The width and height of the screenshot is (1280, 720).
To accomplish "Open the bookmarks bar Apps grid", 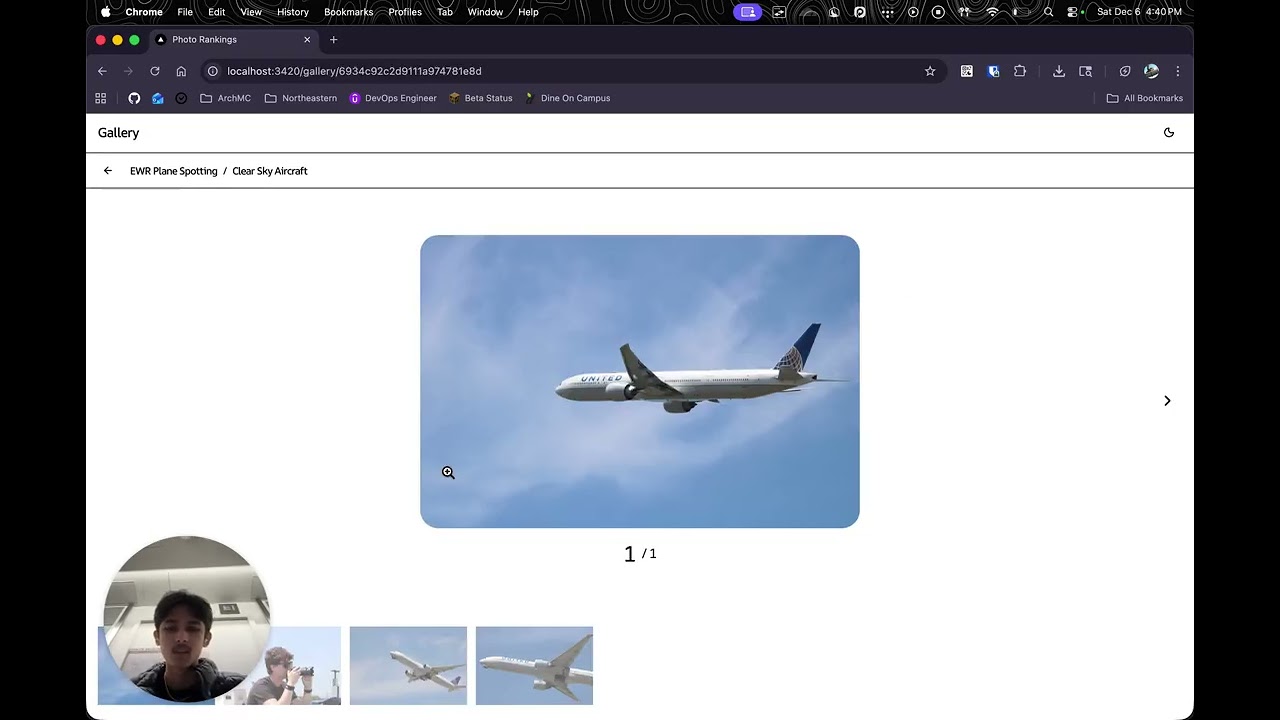I will 101,98.
